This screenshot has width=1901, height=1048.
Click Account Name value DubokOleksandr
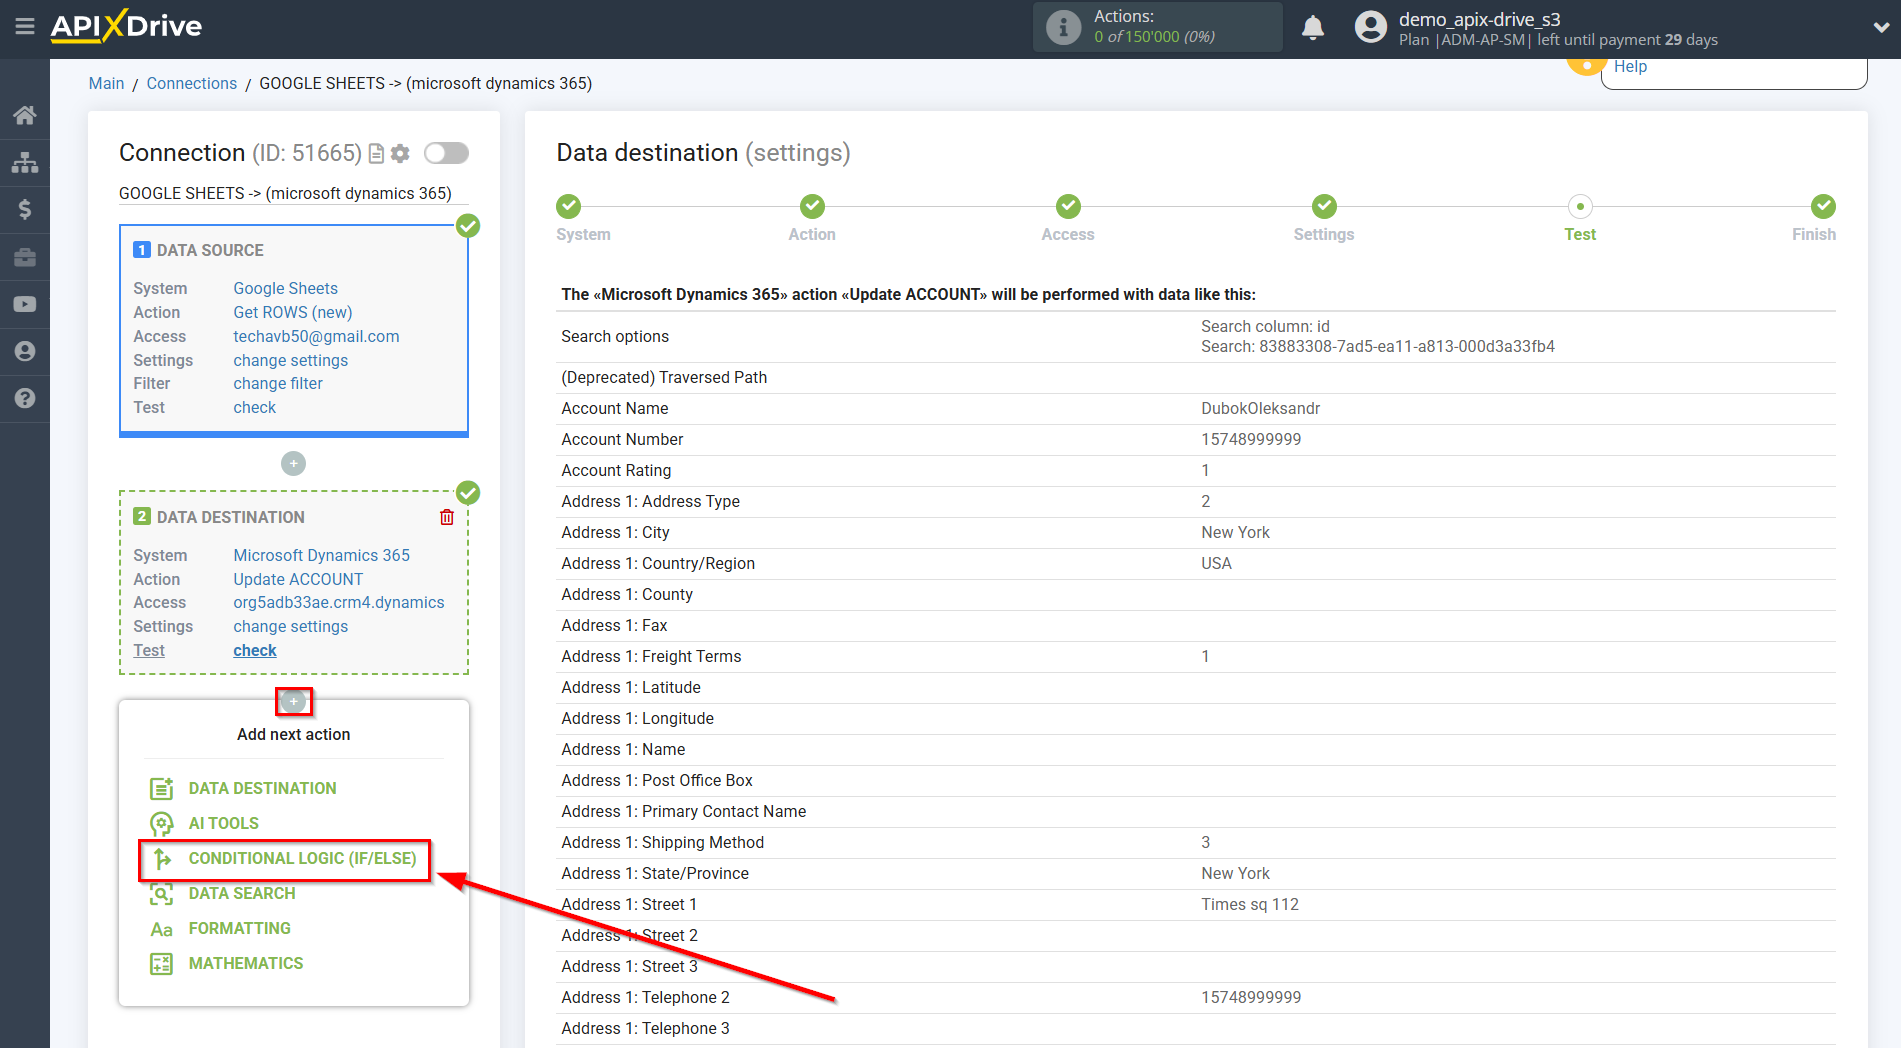(1260, 408)
